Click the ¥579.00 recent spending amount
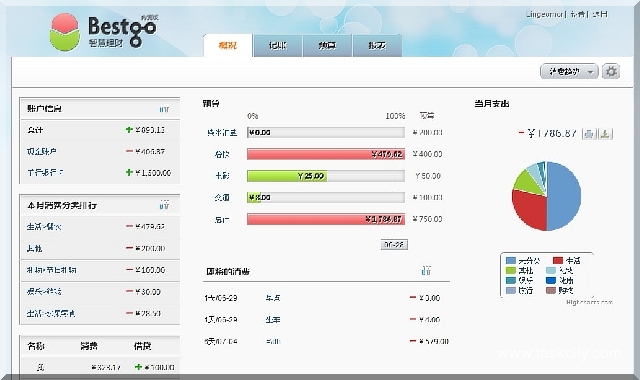The image size is (640, 380). point(433,341)
